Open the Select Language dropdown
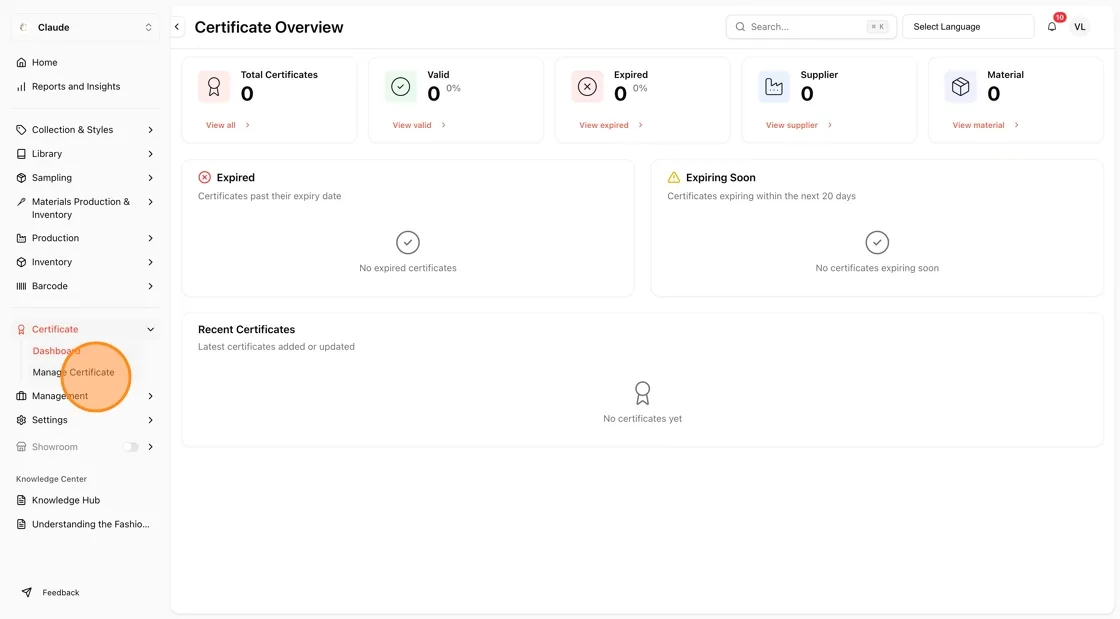Image resolution: width=1120 pixels, height=619 pixels. [x=968, y=27]
